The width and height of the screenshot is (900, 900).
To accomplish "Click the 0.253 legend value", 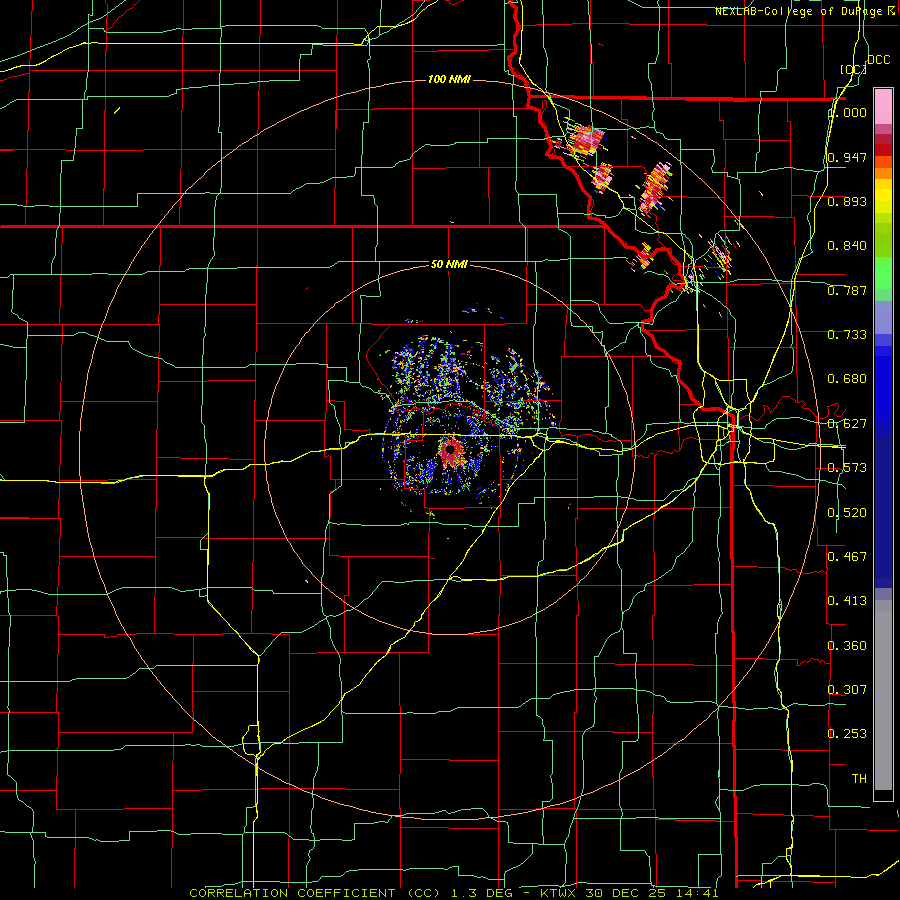I will (x=847, y=734).
